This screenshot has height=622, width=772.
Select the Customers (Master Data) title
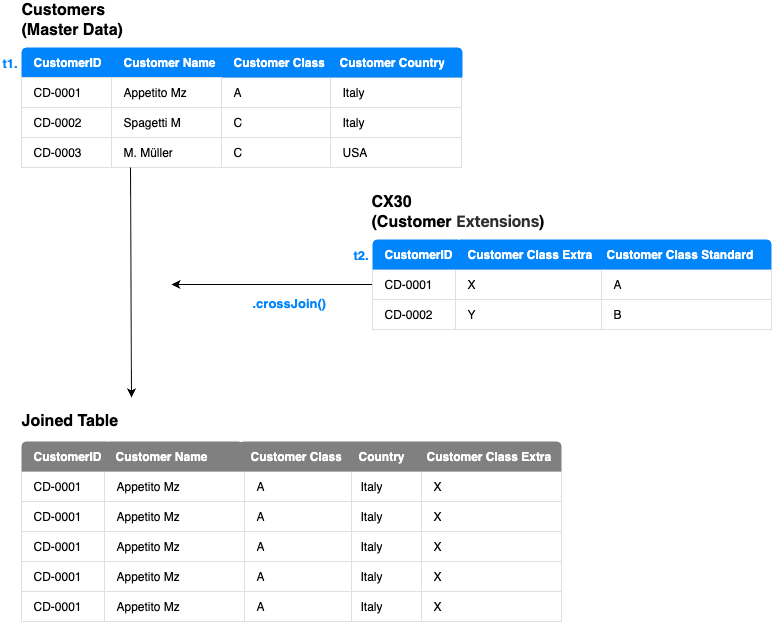tap(71, 20)
